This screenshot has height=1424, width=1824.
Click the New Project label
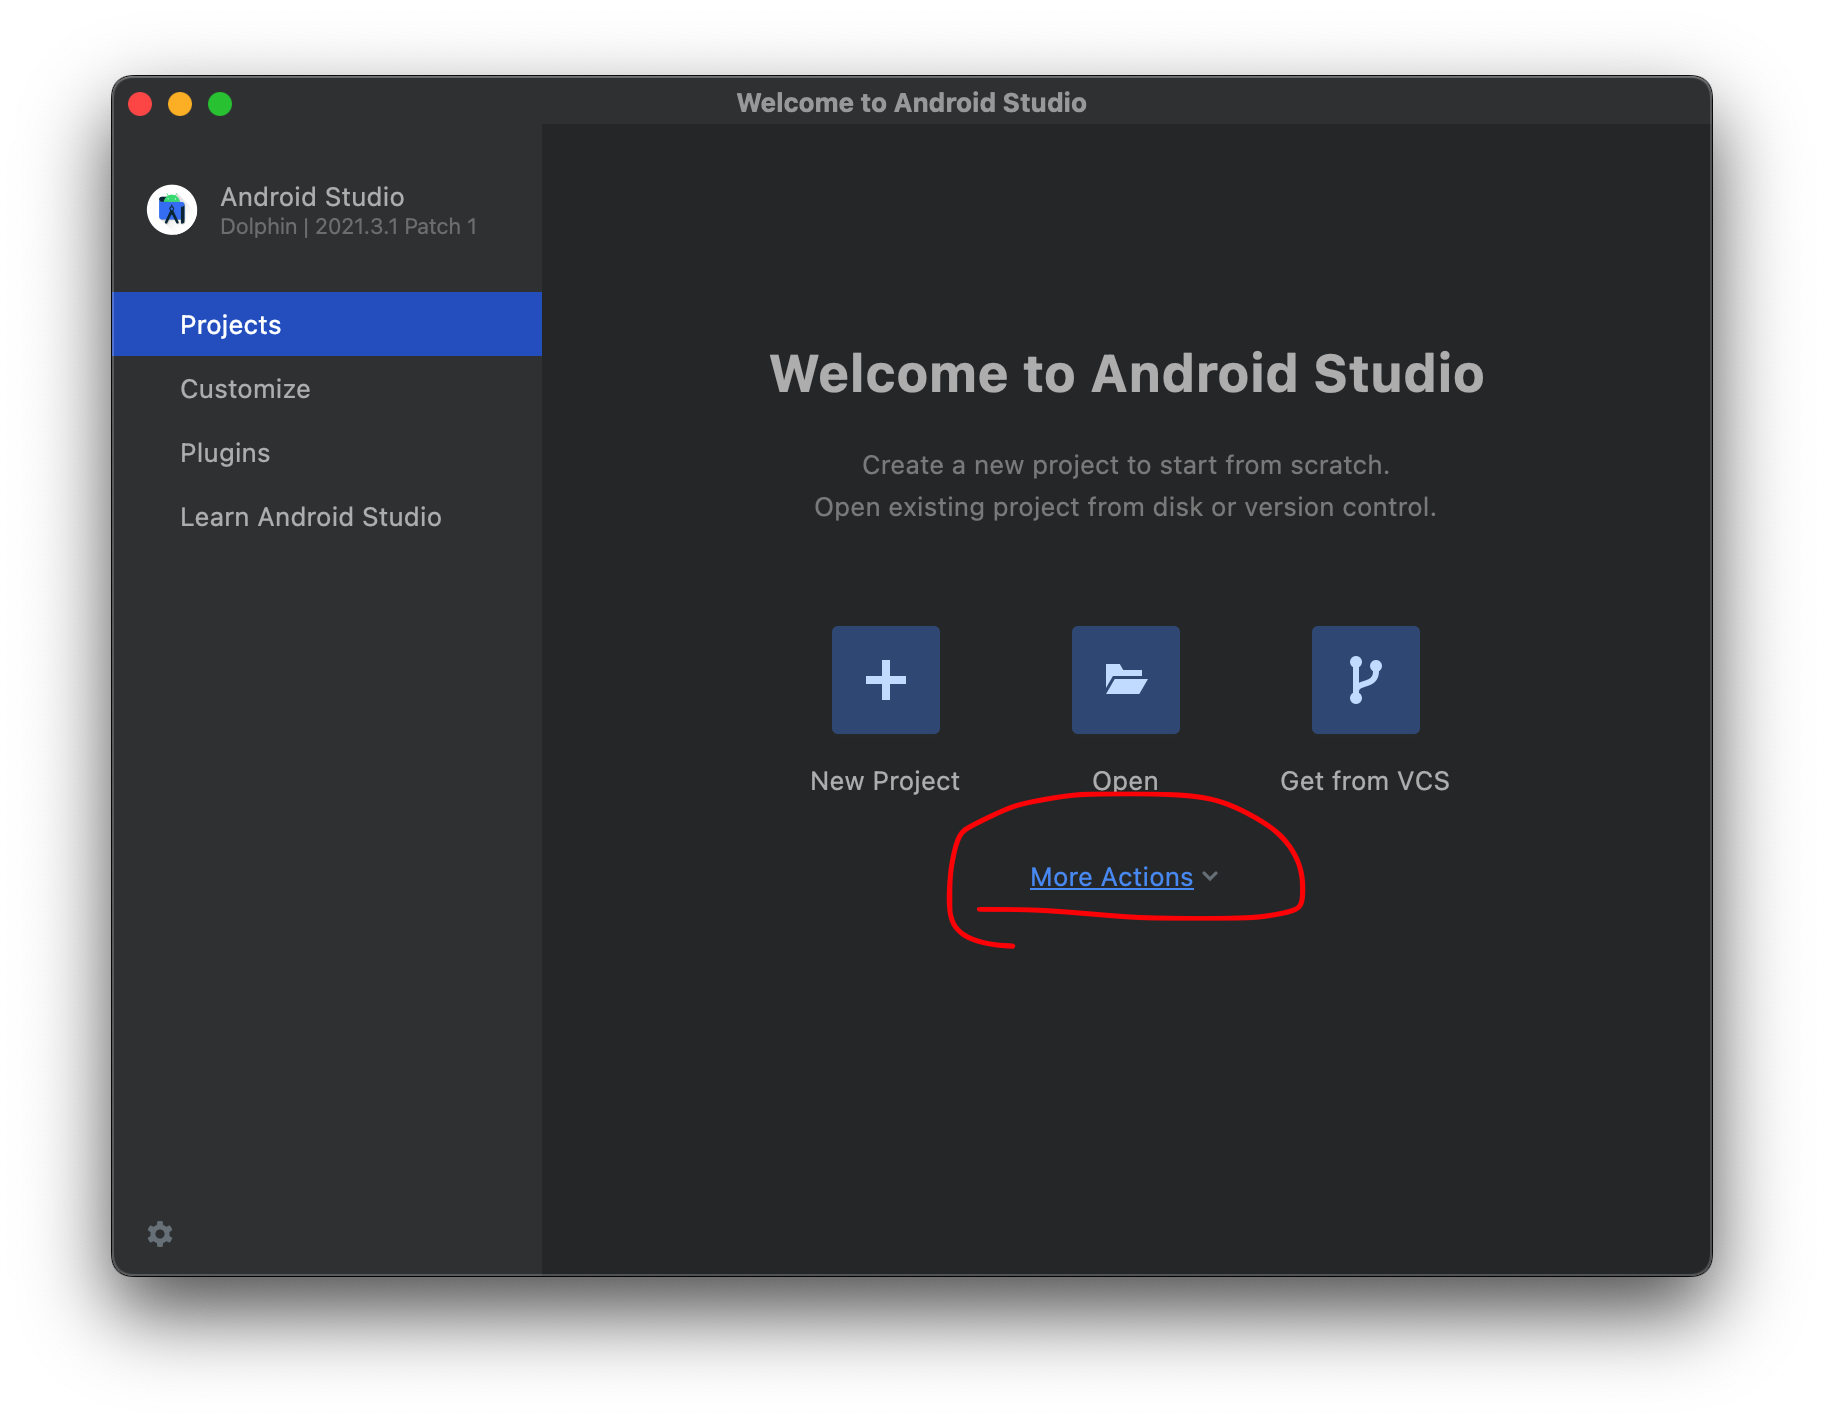click(x=885, y=781)
